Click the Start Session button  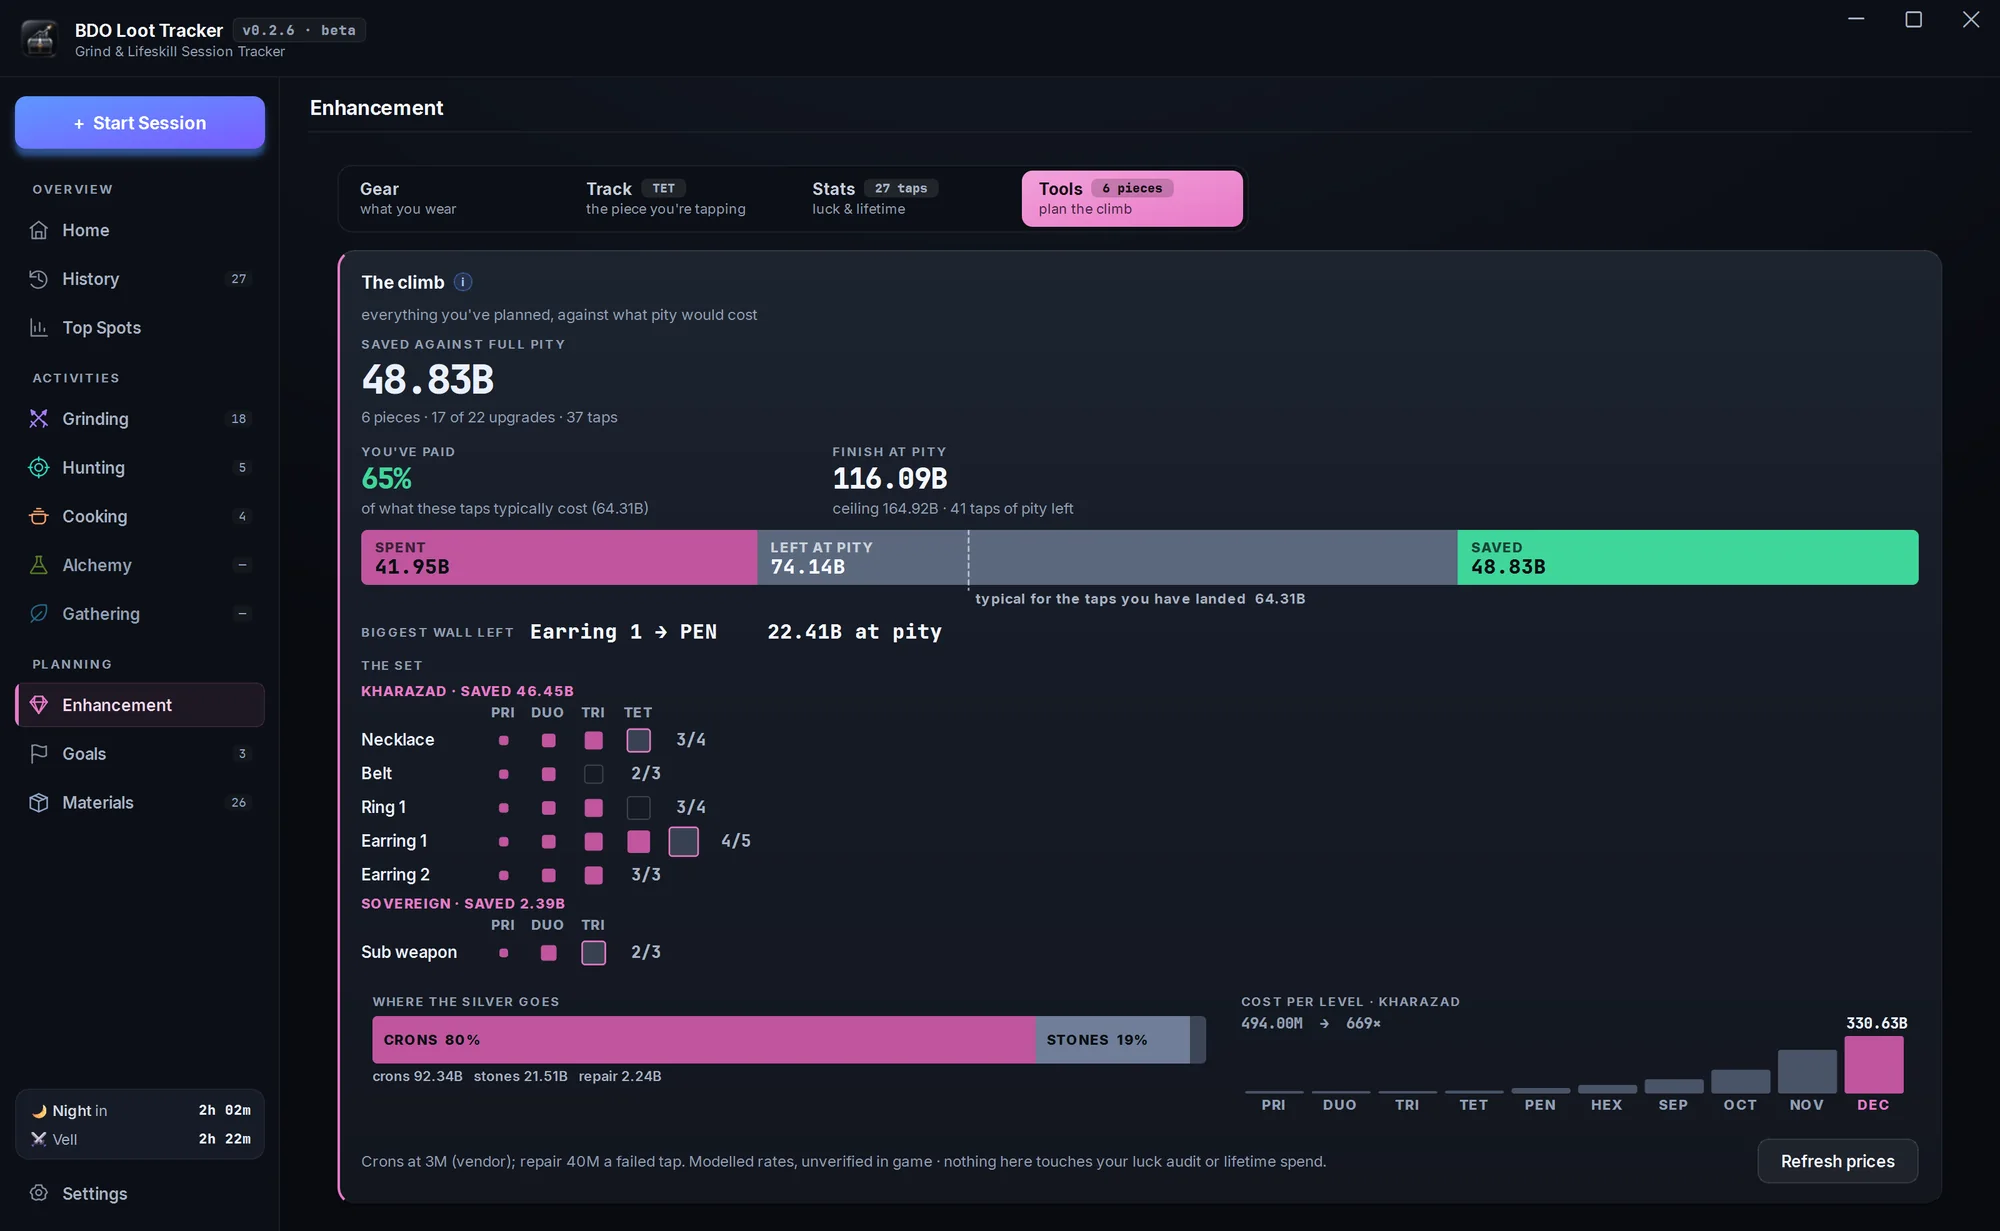pyautogui.click(x=140, y=123)
